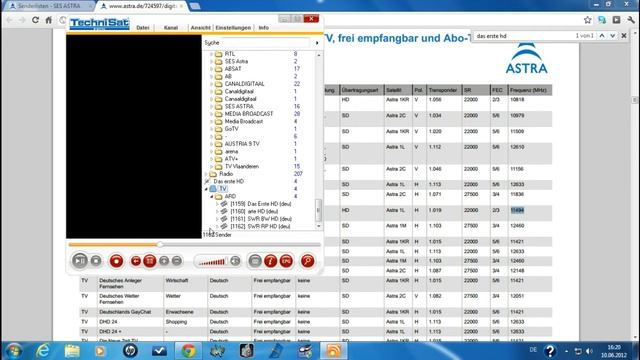Start recording with the red record button
640x360 pixels.
coord(116,261)
